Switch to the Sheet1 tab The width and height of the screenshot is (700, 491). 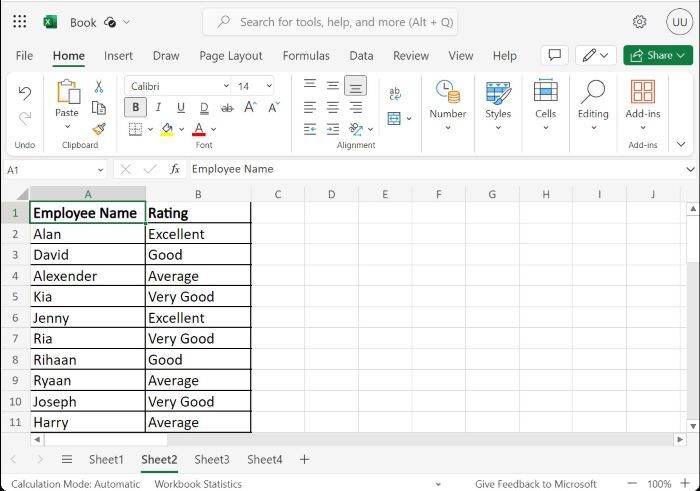point(106,459)
